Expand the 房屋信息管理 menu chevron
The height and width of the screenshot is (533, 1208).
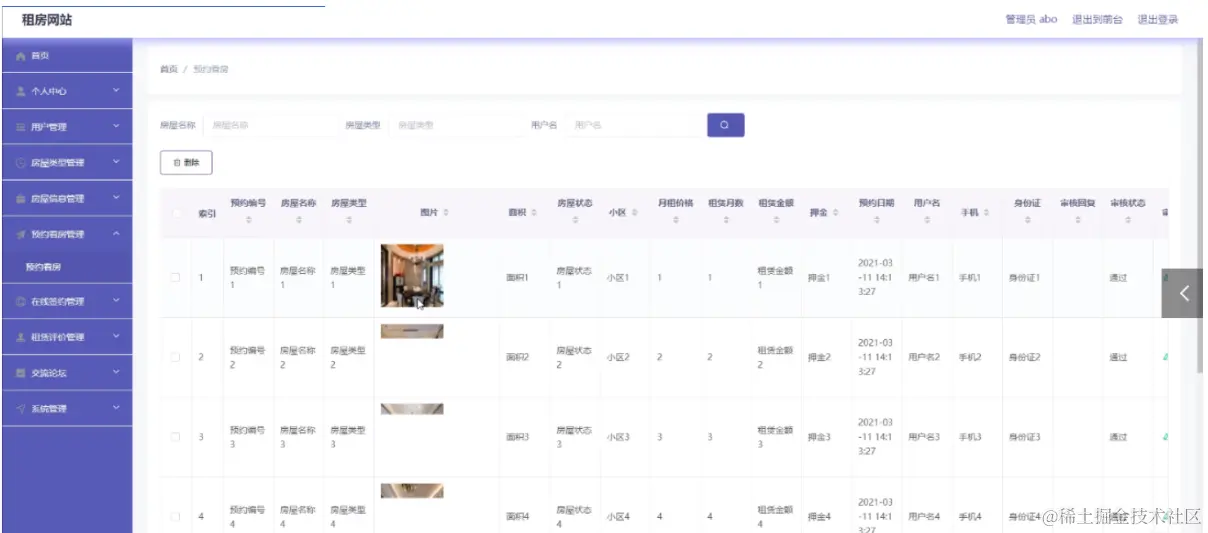point(116,198)
